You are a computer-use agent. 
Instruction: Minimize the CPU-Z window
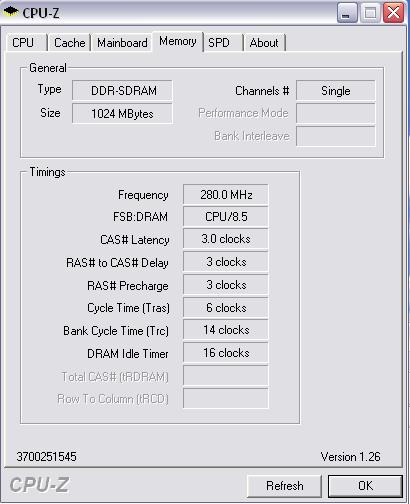pyautogui.click(x=347, y=13)
